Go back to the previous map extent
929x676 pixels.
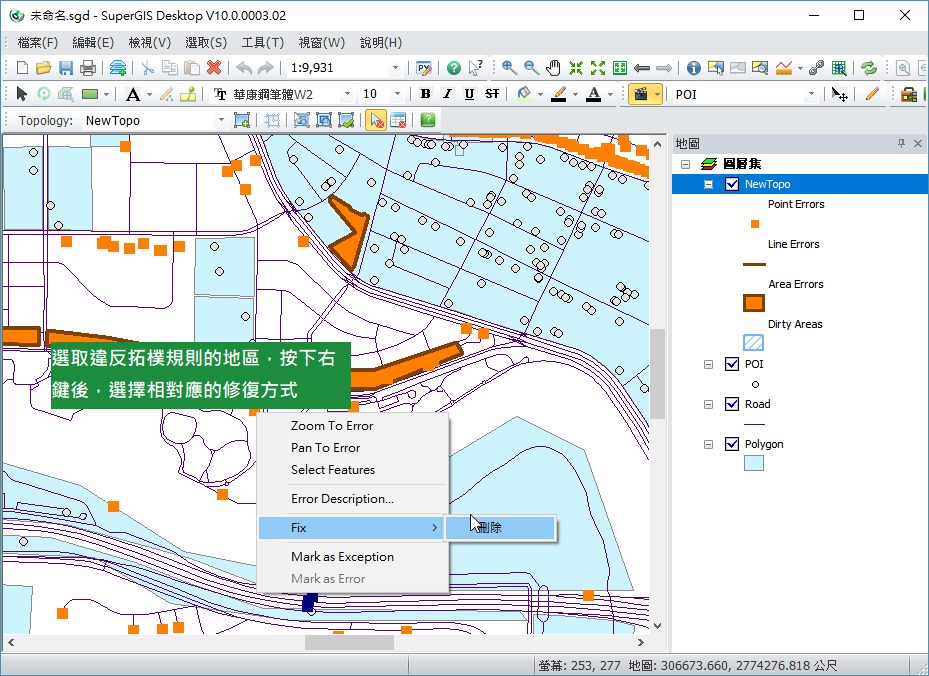tap(642, 68)
